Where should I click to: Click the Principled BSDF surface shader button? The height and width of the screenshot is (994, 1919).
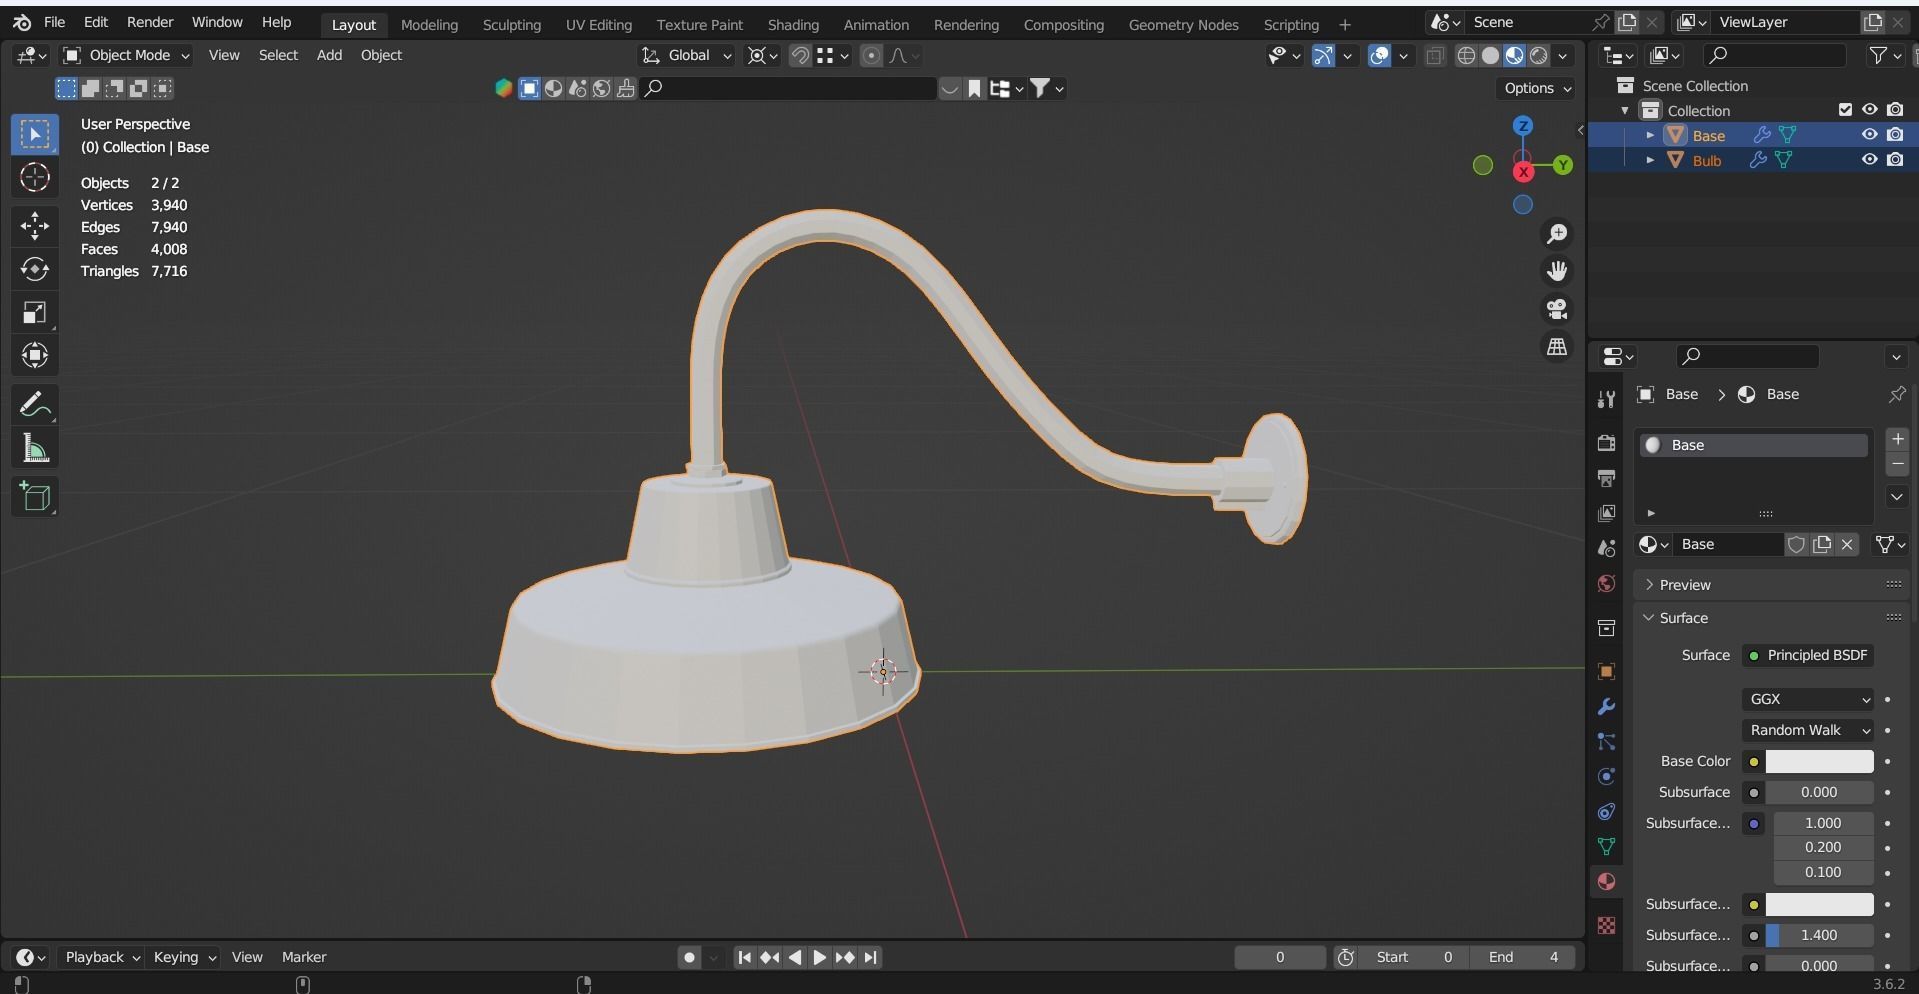[1808, 656]
